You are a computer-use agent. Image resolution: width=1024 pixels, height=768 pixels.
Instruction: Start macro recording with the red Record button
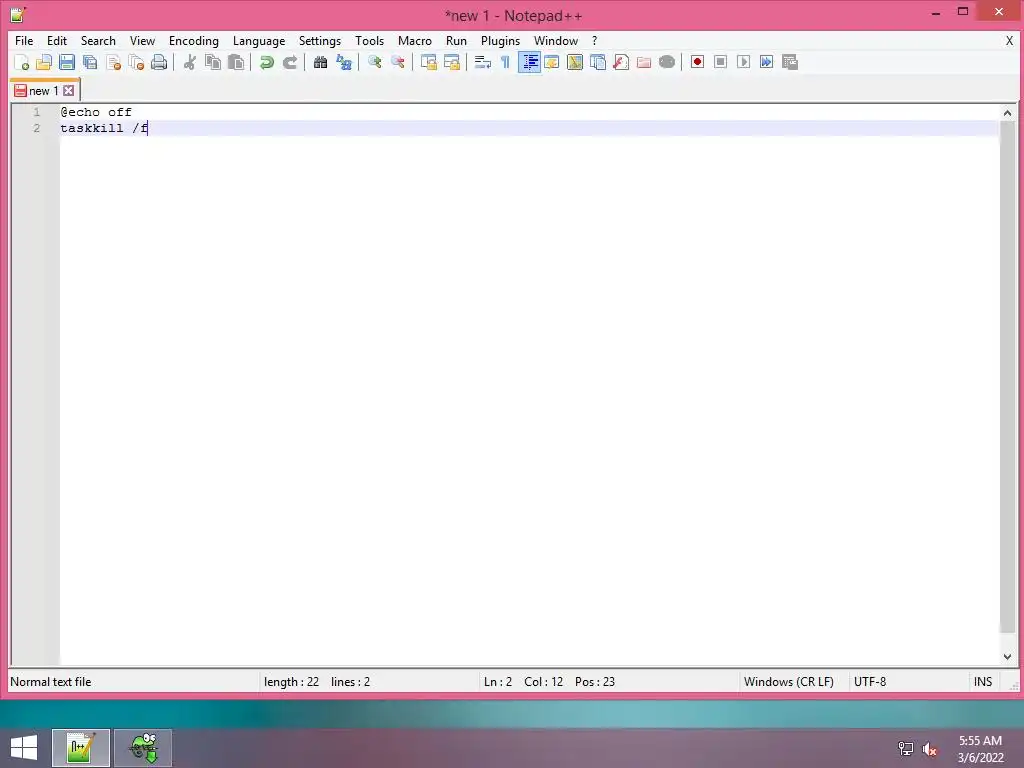point(697,62)
